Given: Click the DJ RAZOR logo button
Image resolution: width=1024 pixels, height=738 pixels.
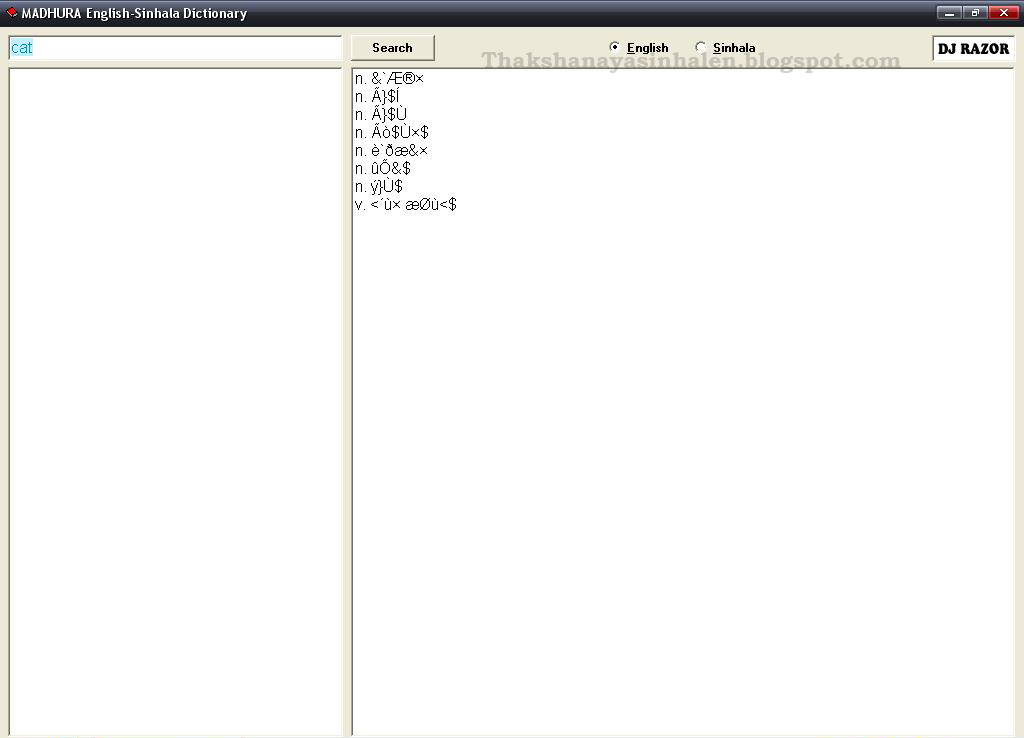Looking at the screenshot, I should point(973,48).
